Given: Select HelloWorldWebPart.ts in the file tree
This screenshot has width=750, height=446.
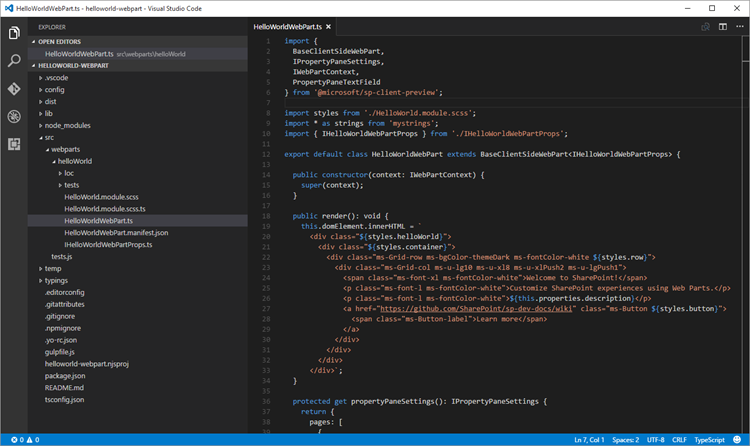Looking at the screenshot, I should pyautogui.click(x=138, y=221).
